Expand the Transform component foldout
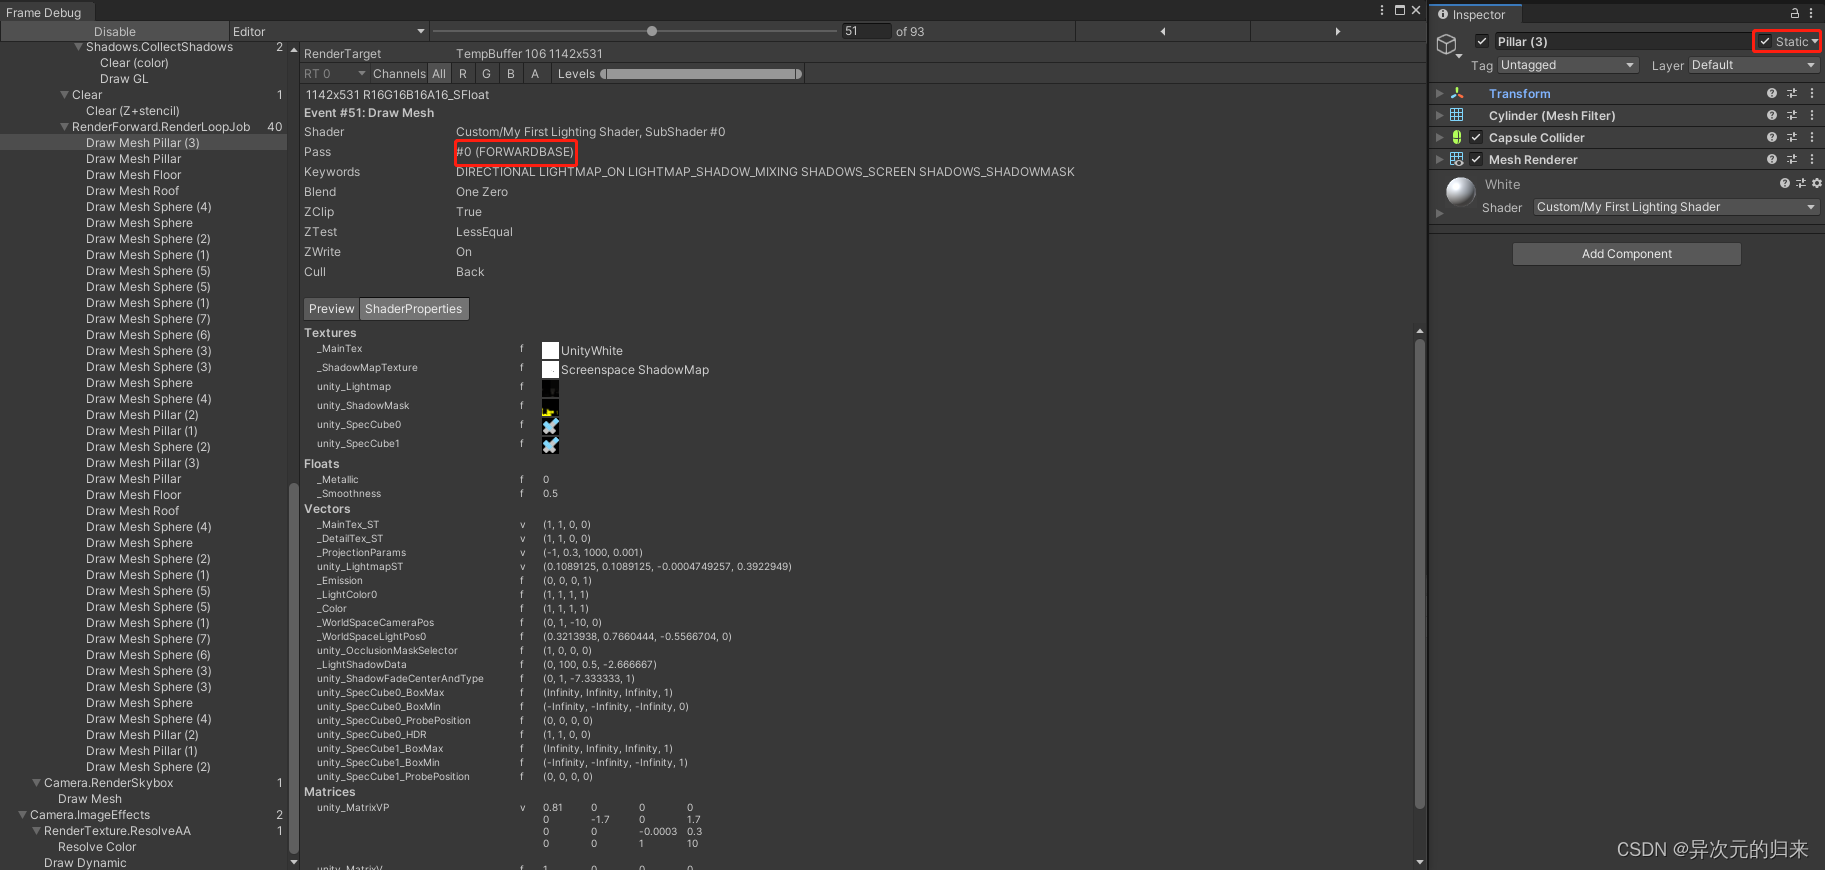 [1439, 93]
